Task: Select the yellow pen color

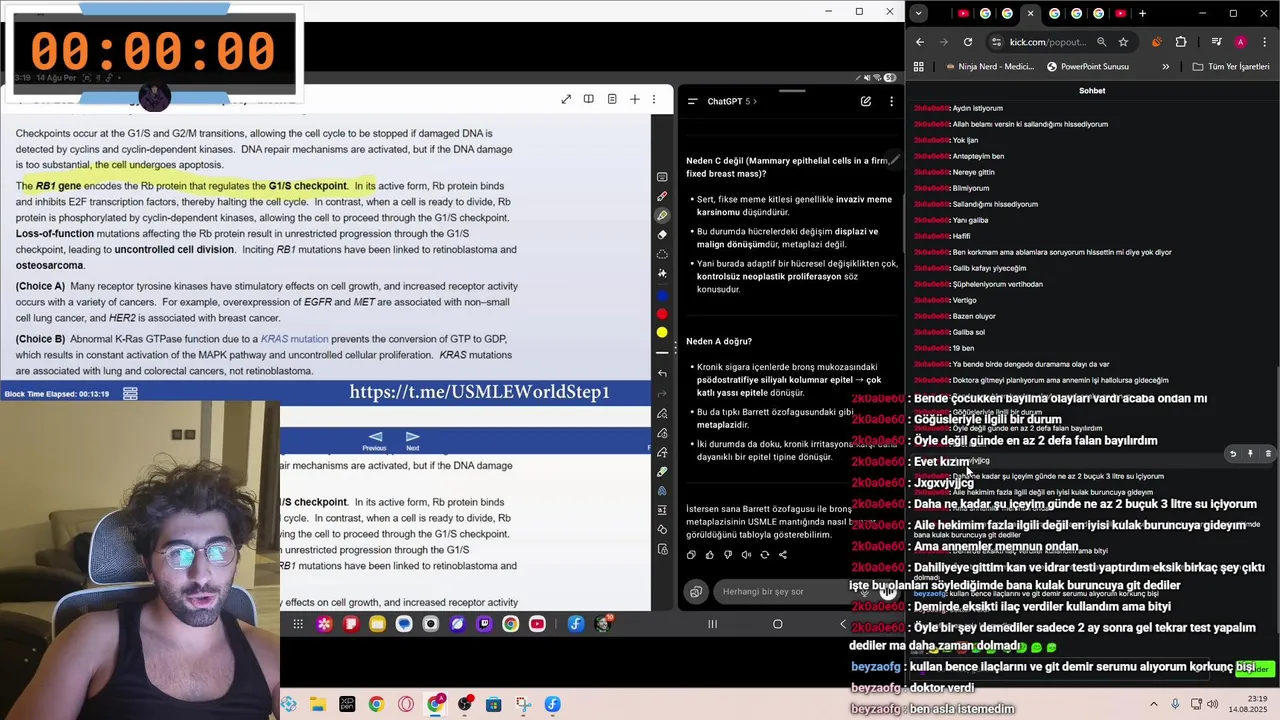Action: click(x=662, y=332)
